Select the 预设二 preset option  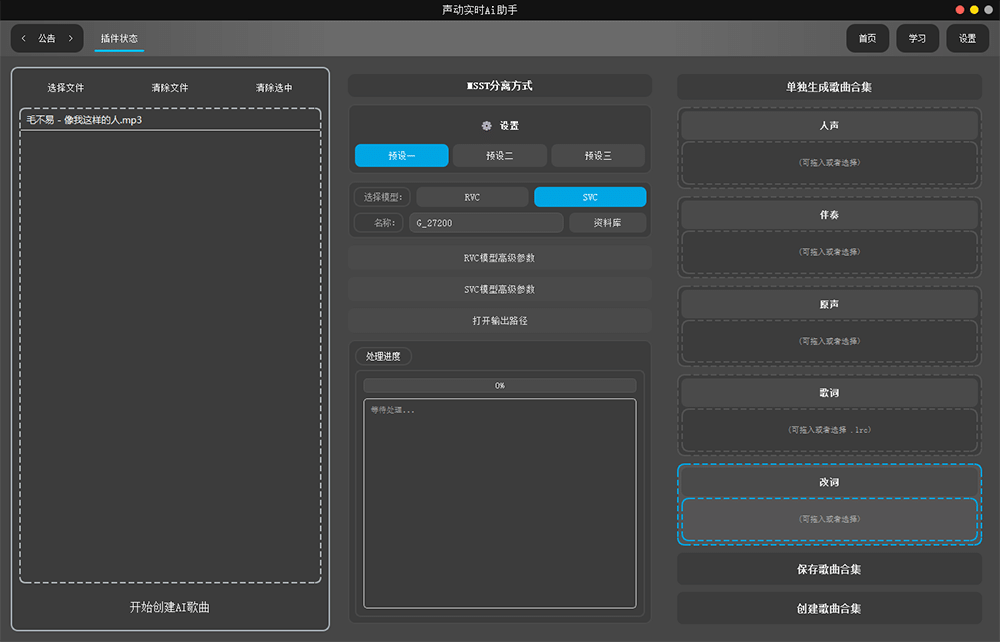coord(499,156)
